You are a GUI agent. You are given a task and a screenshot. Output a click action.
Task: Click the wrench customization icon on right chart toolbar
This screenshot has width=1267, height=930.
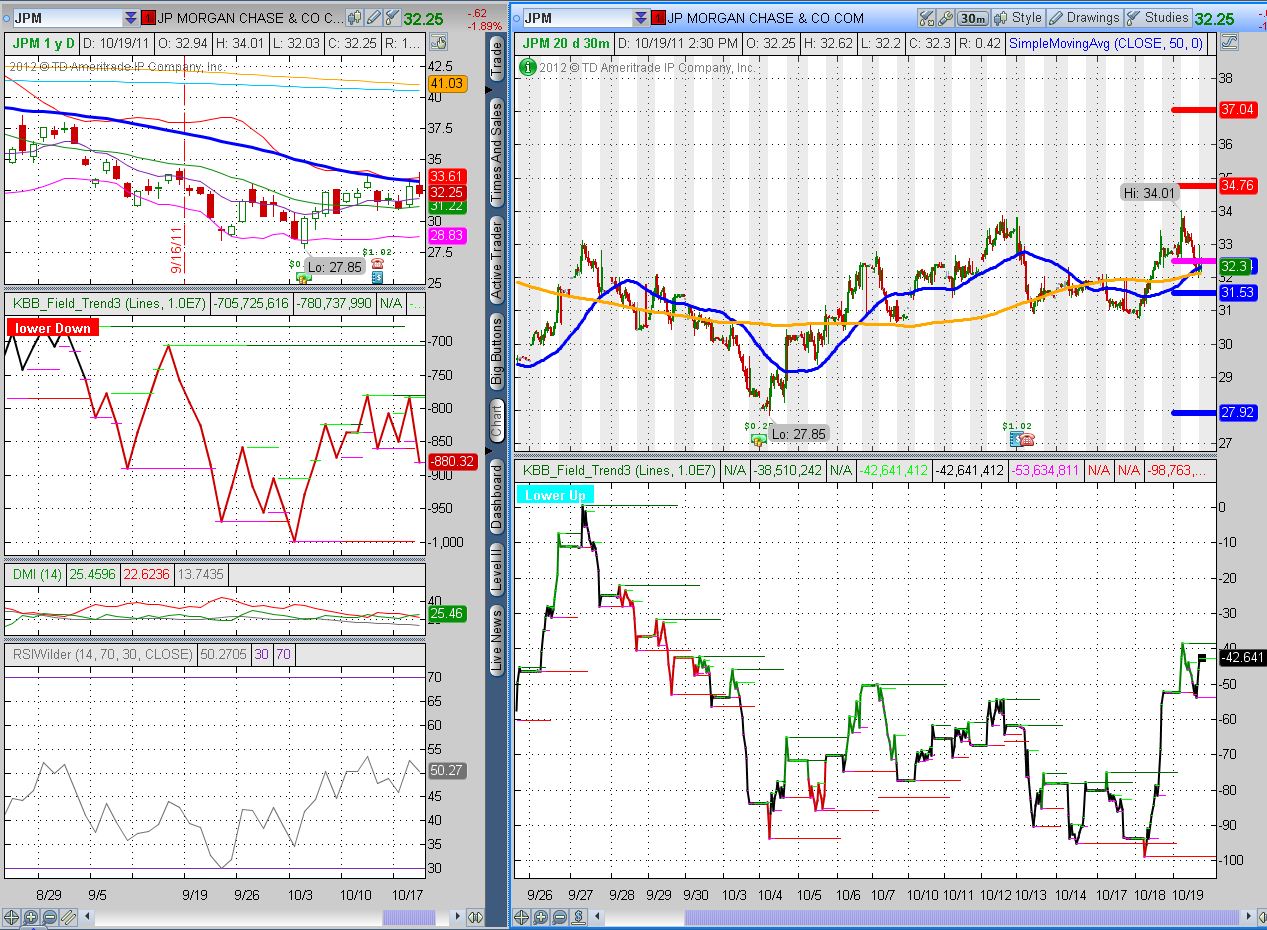click(944, 17)
